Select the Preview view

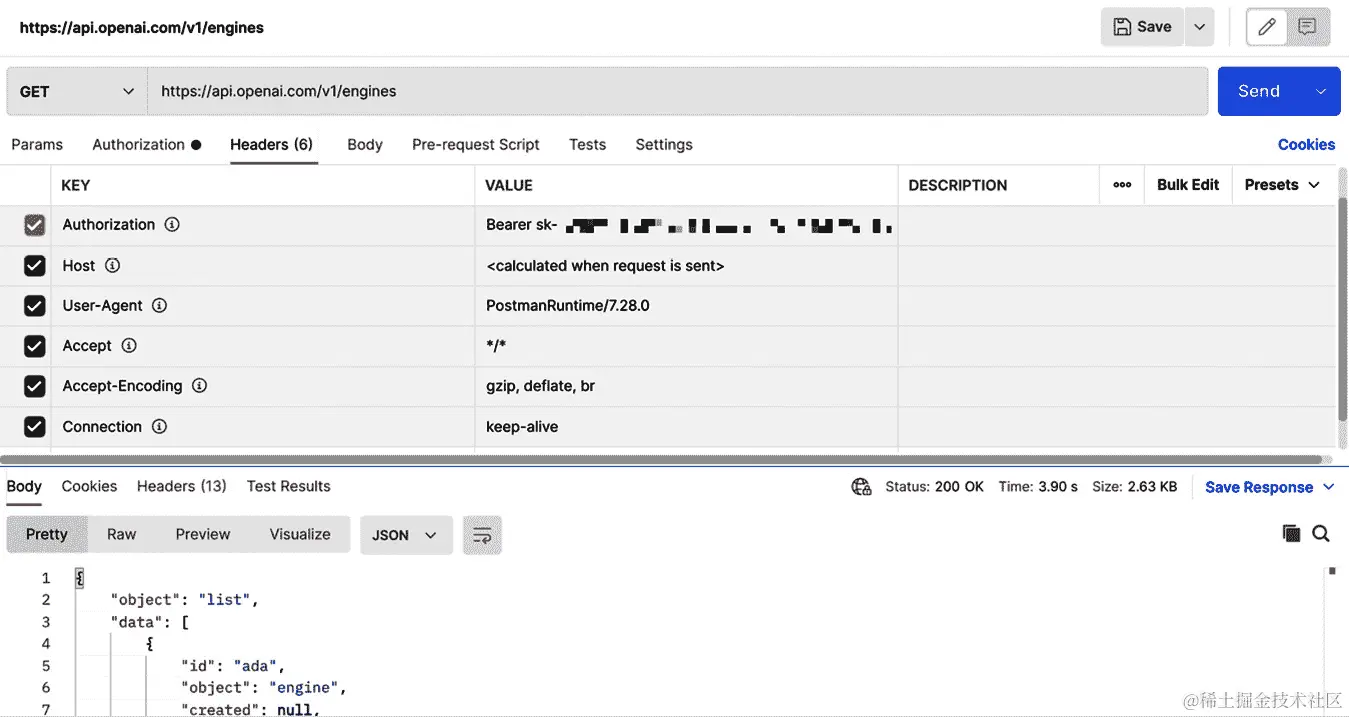tap(203, 534)
